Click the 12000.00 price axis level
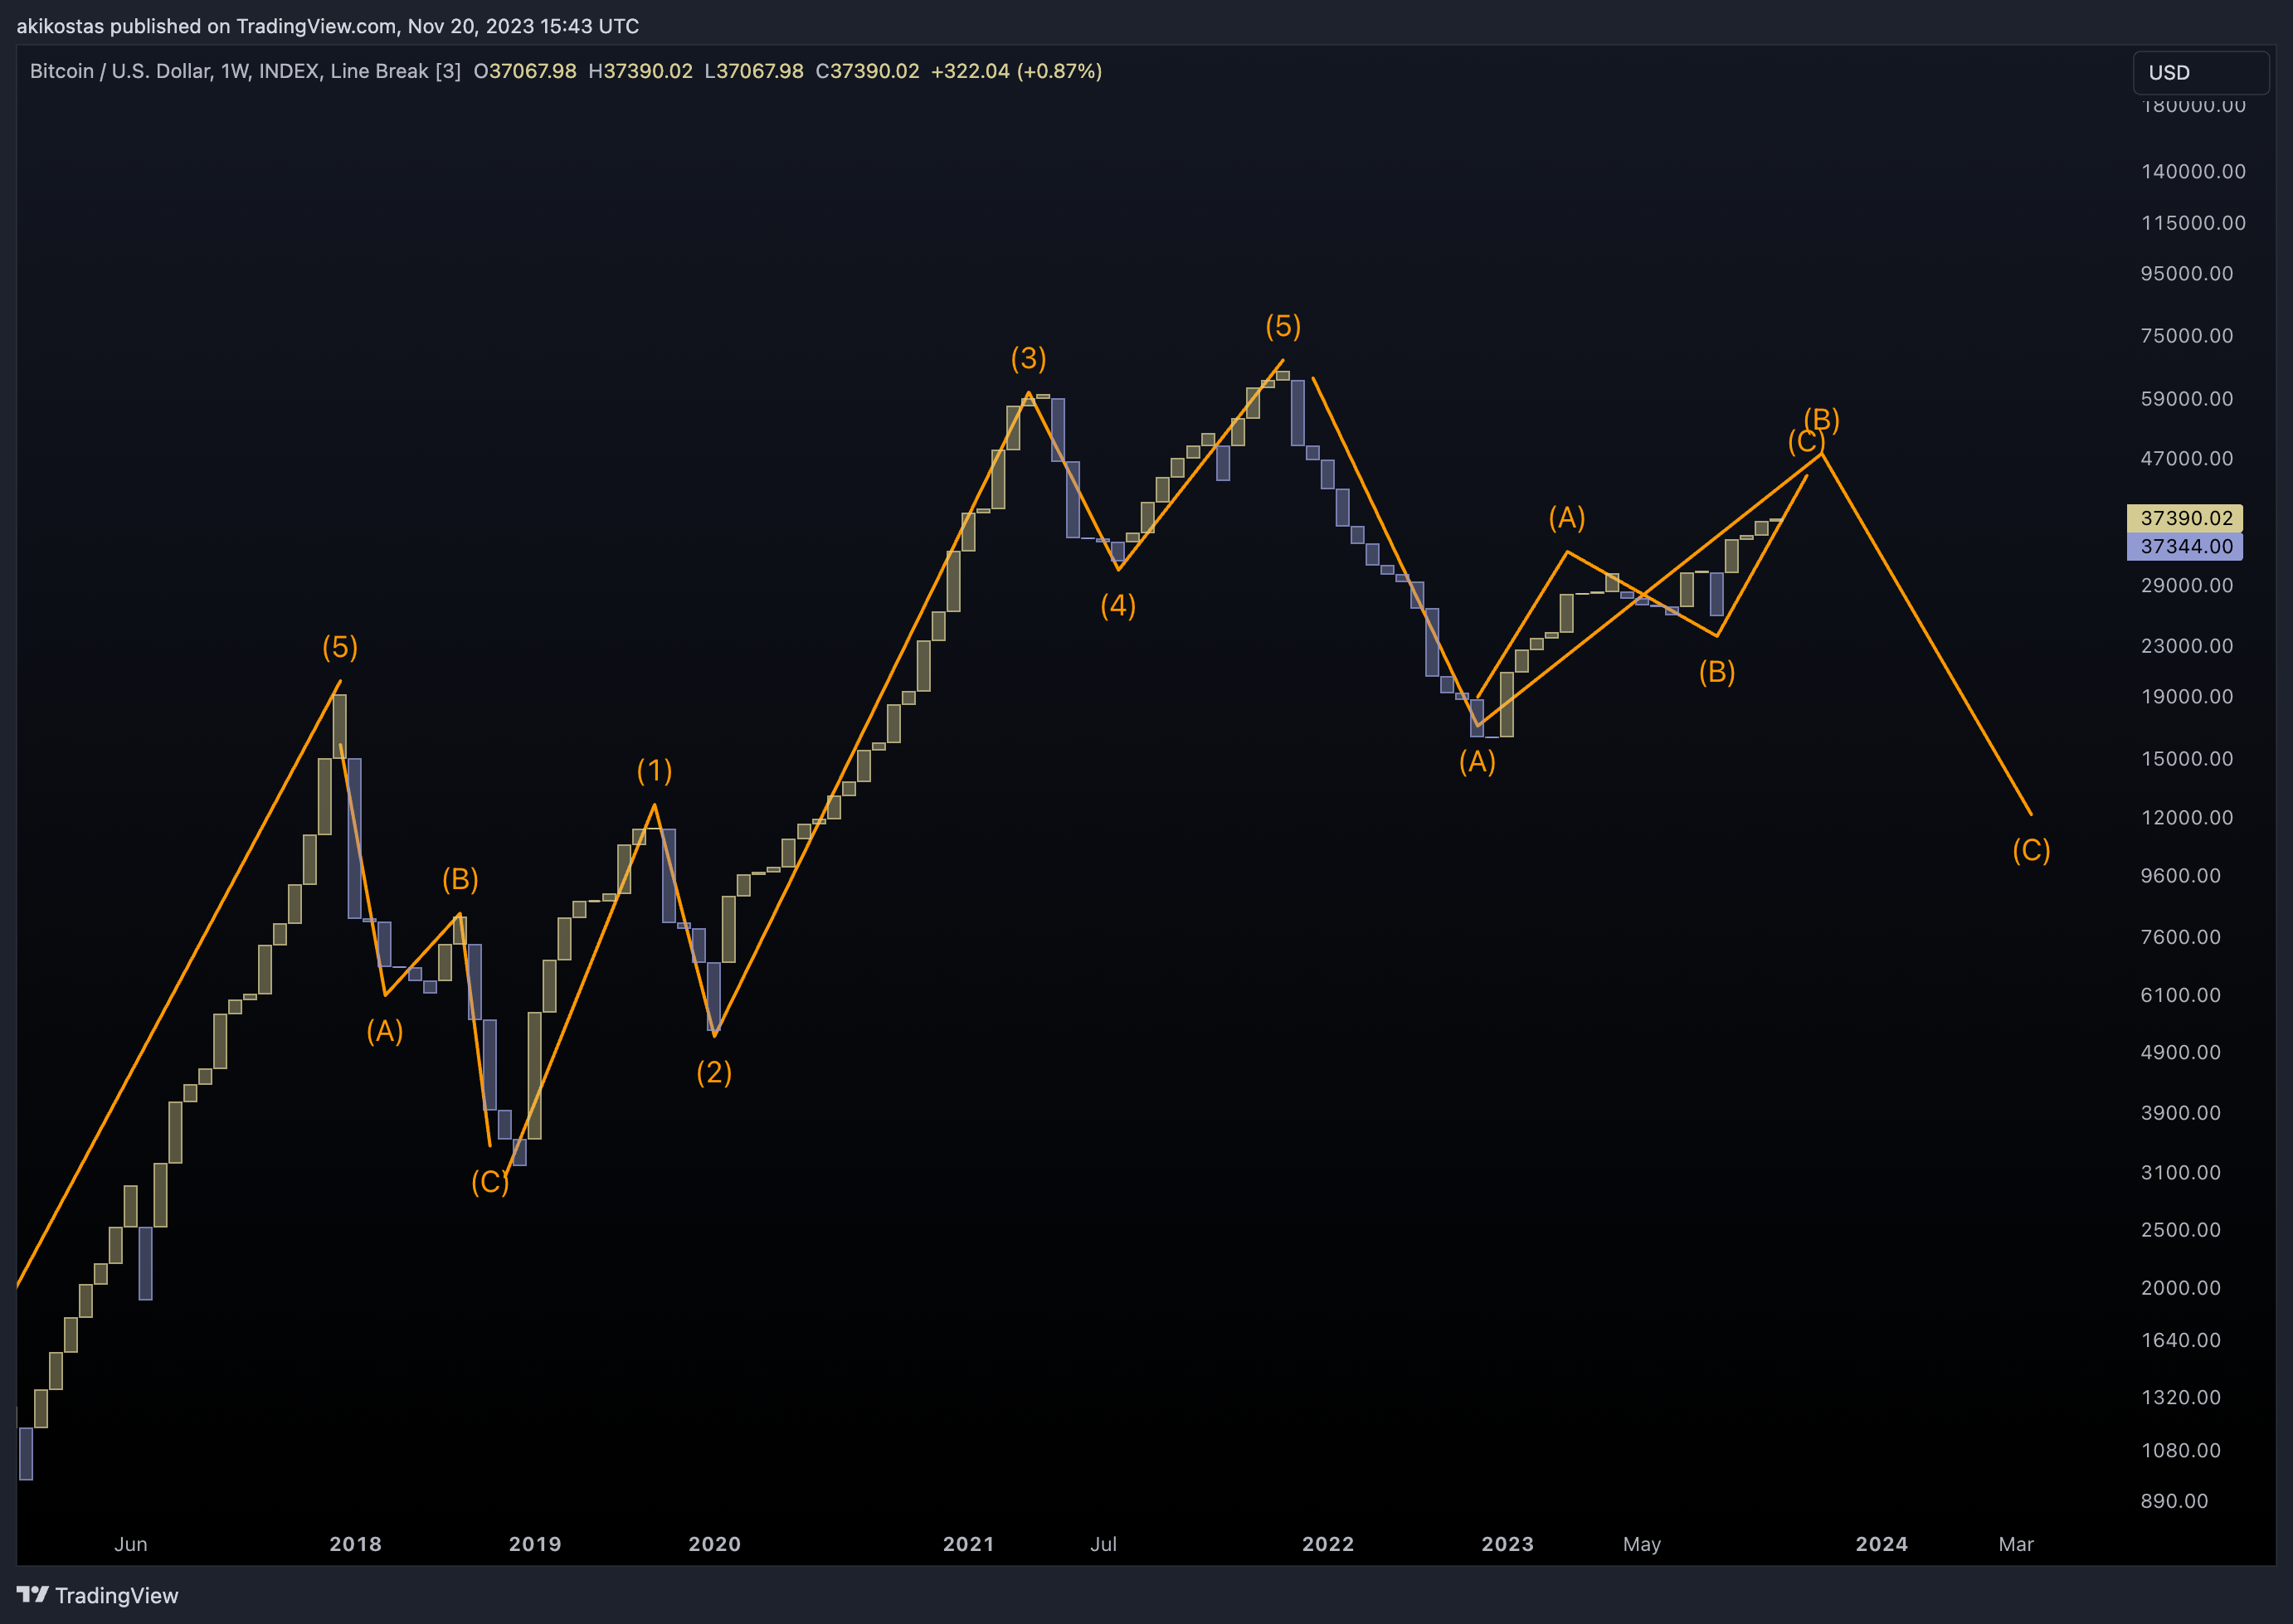The image size is (2293, 1624). pyautogui.click(x=2187, y=817)
